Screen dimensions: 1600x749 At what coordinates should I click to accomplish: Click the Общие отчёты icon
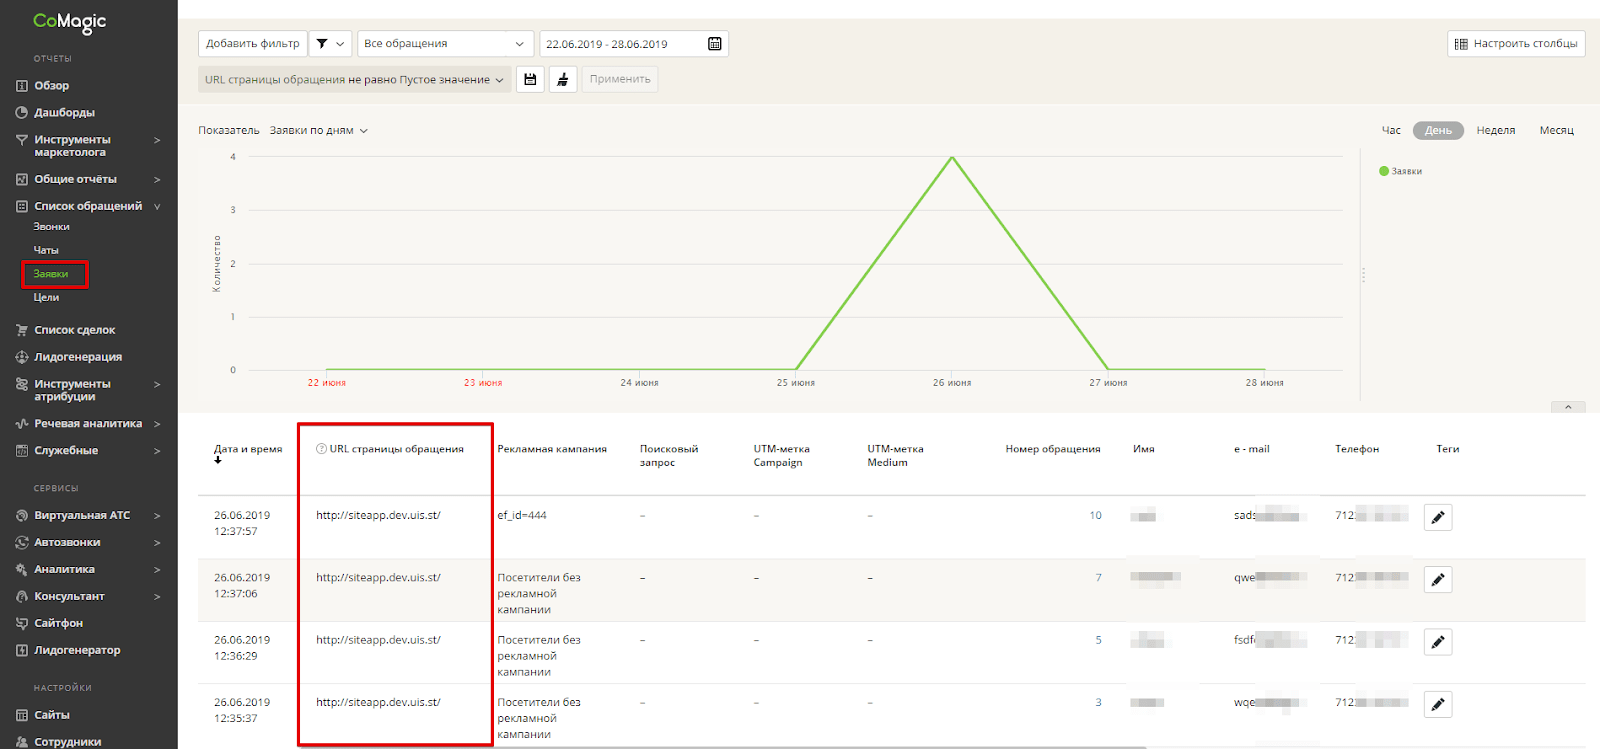(21, 179)
